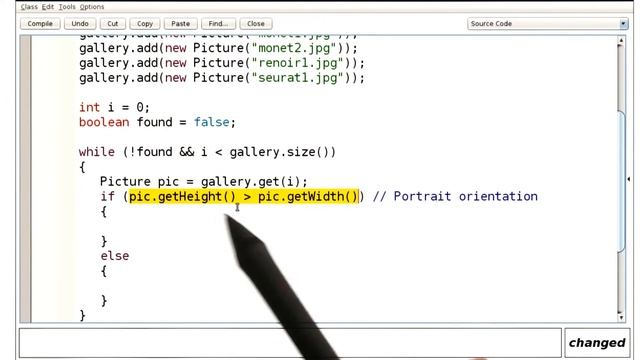Click the Paste button
640x360 pixels.
click(180, 24)
